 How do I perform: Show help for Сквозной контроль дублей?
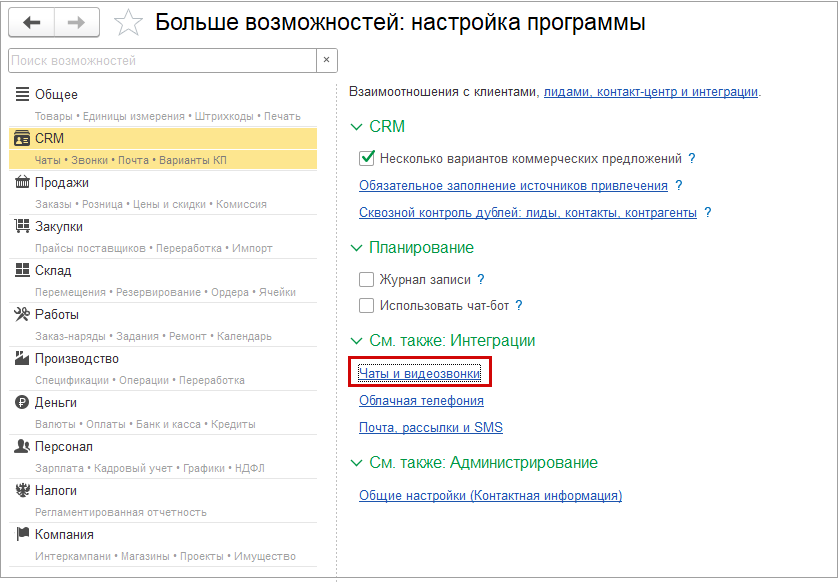708,212
